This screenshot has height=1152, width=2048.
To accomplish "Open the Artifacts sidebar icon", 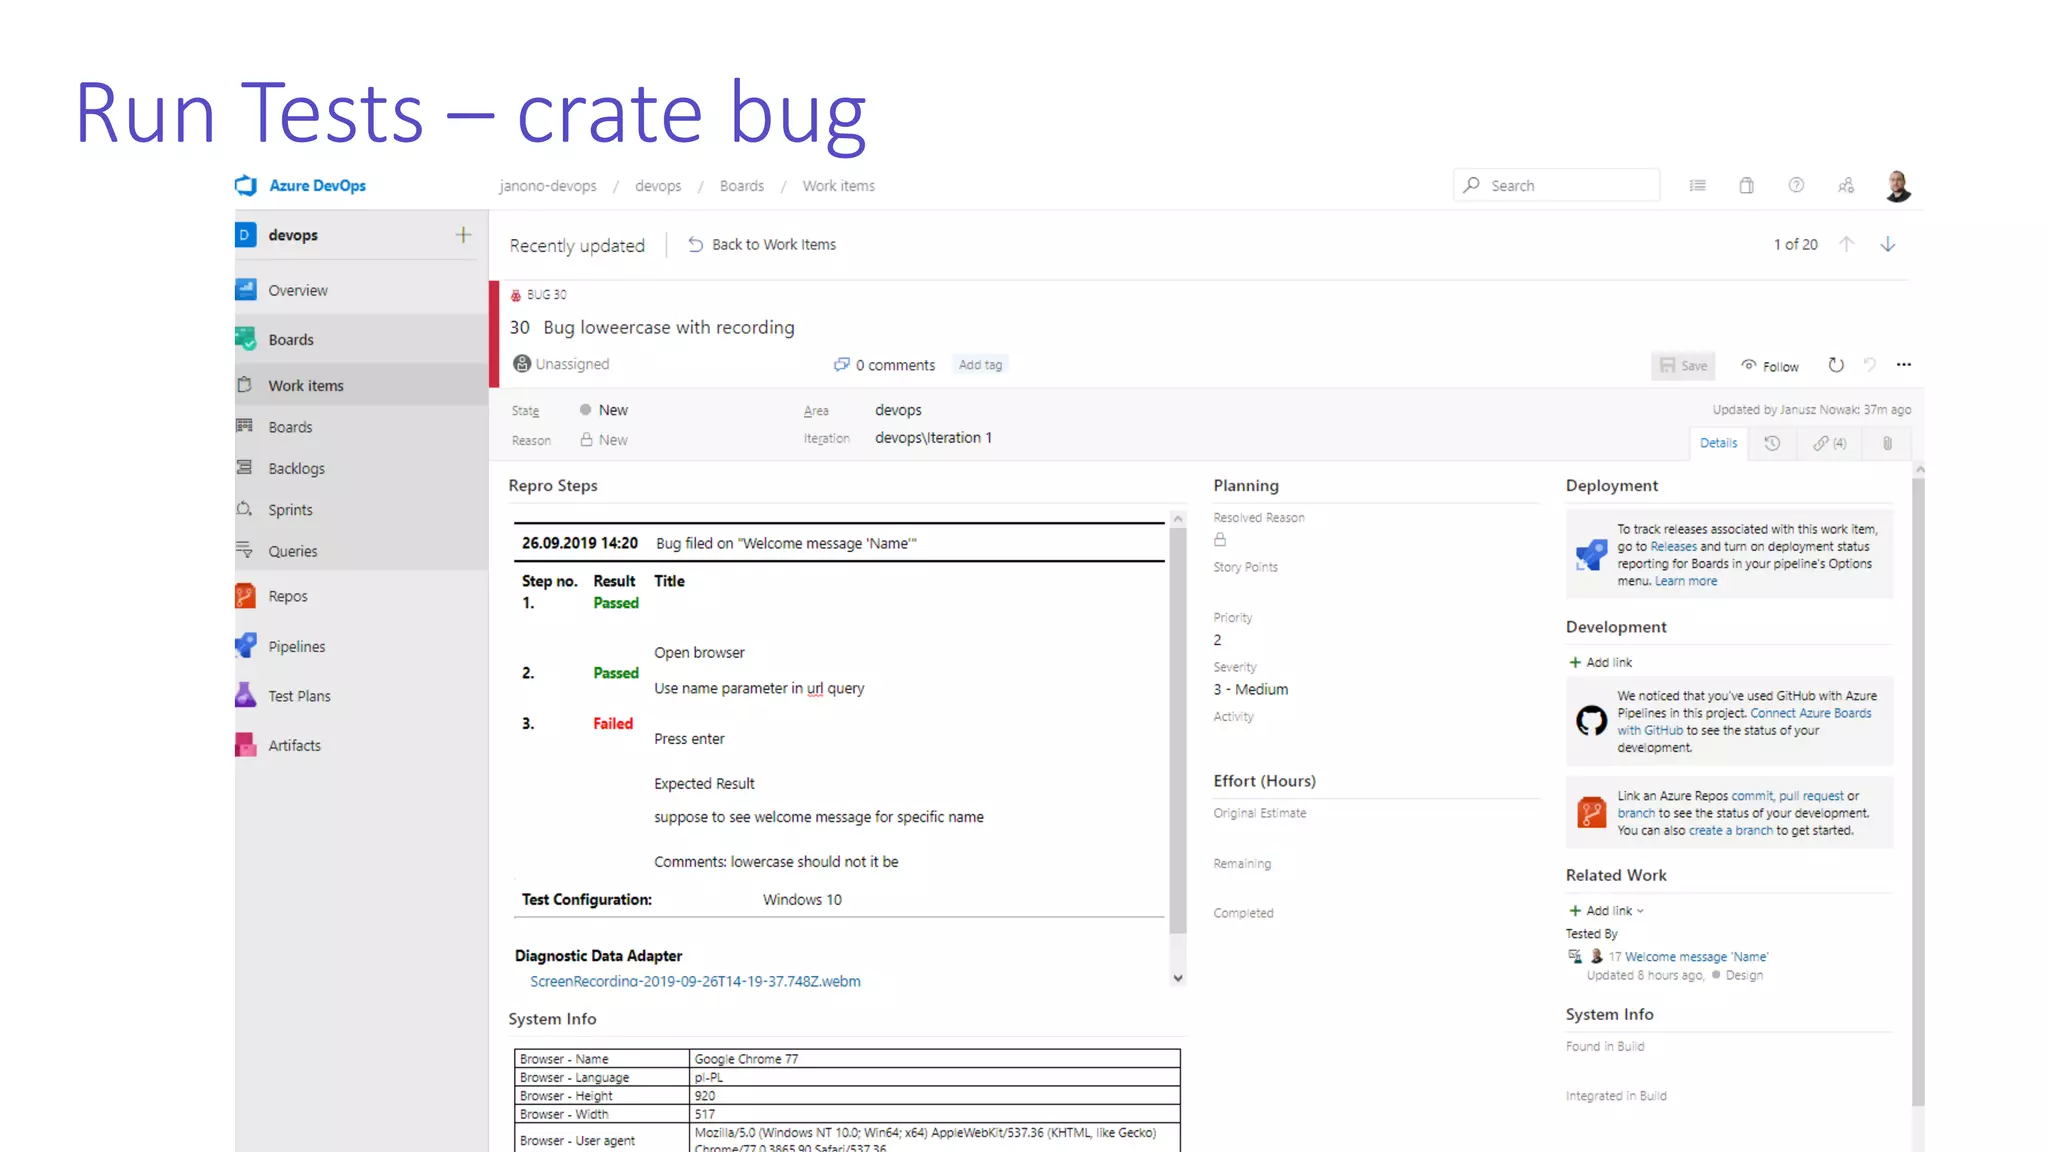I will 246,745.
